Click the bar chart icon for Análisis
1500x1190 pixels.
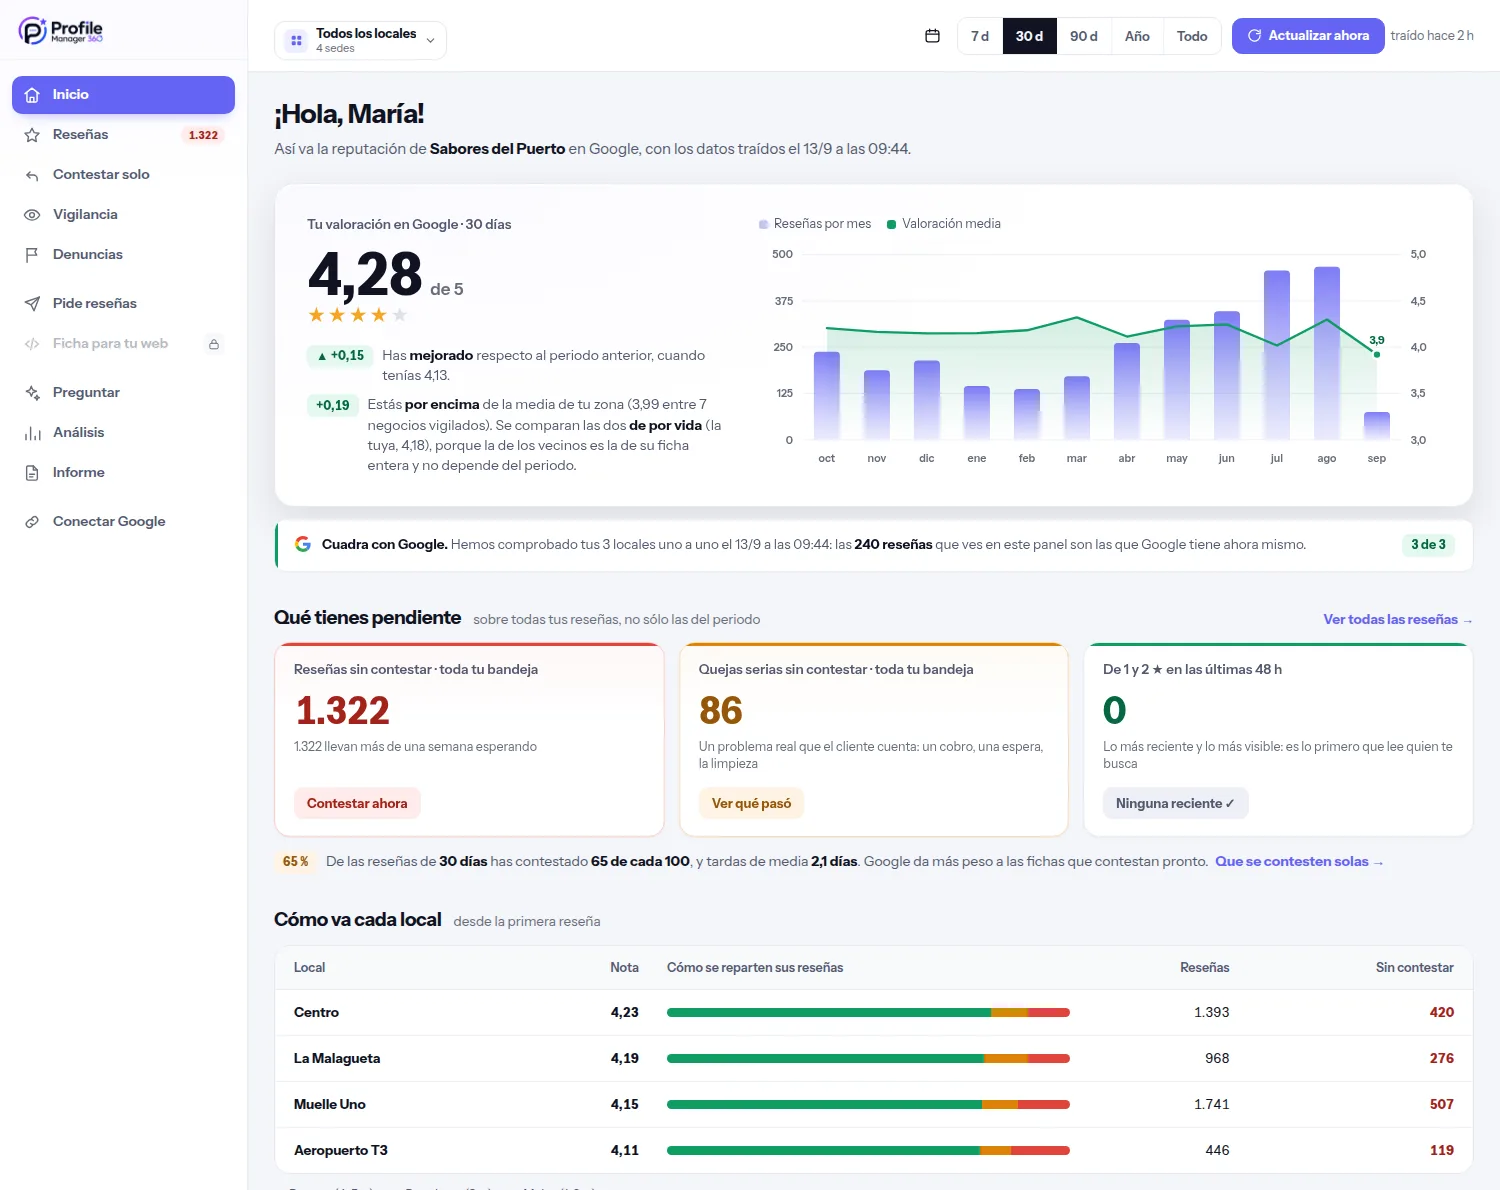click(32, 433)
